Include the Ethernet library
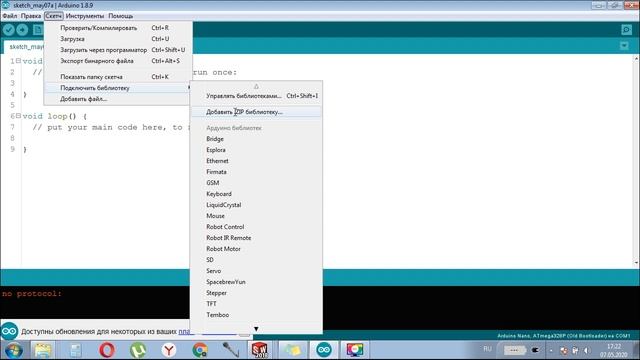 click(217, 161)
